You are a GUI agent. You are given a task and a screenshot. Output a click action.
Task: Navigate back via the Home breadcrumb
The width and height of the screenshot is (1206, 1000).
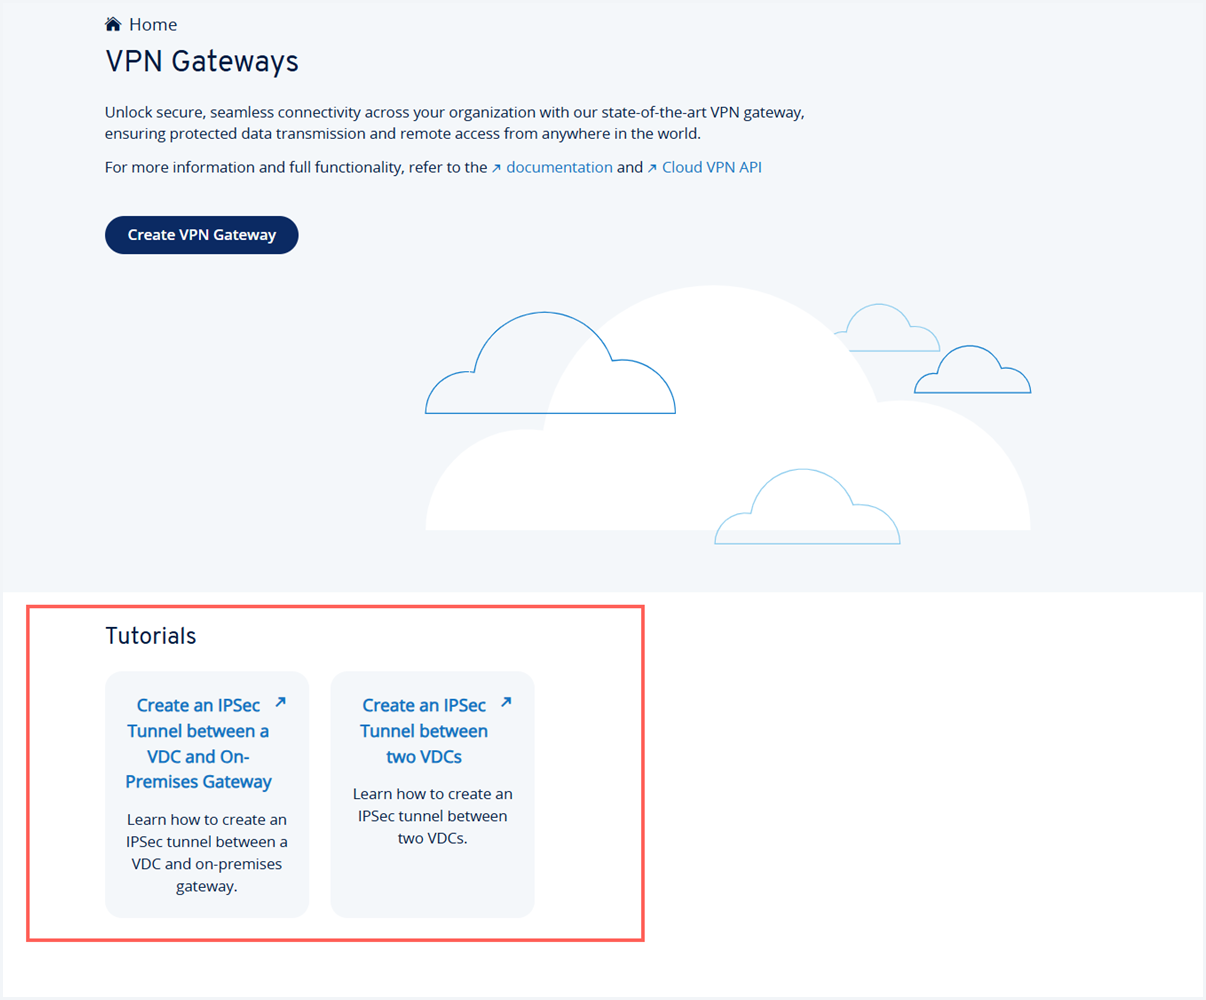coord(153,23)
